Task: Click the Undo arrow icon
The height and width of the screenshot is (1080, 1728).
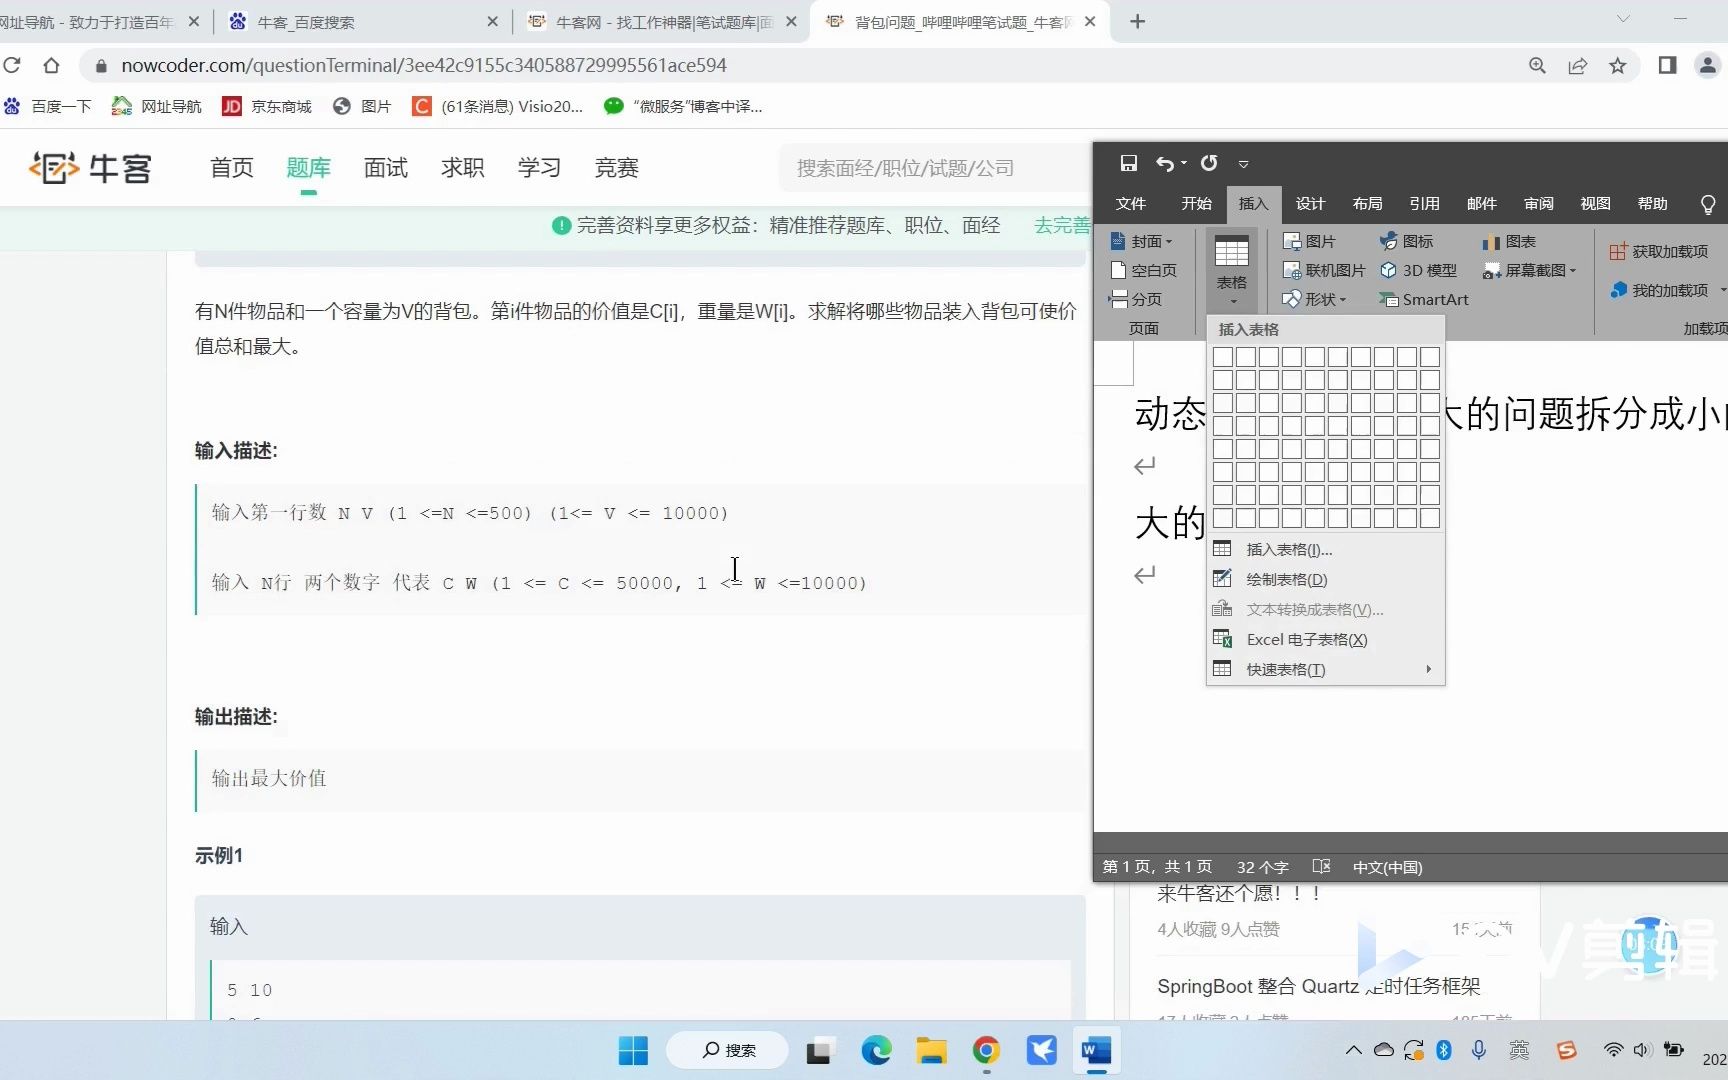Action: (1164, 162)
